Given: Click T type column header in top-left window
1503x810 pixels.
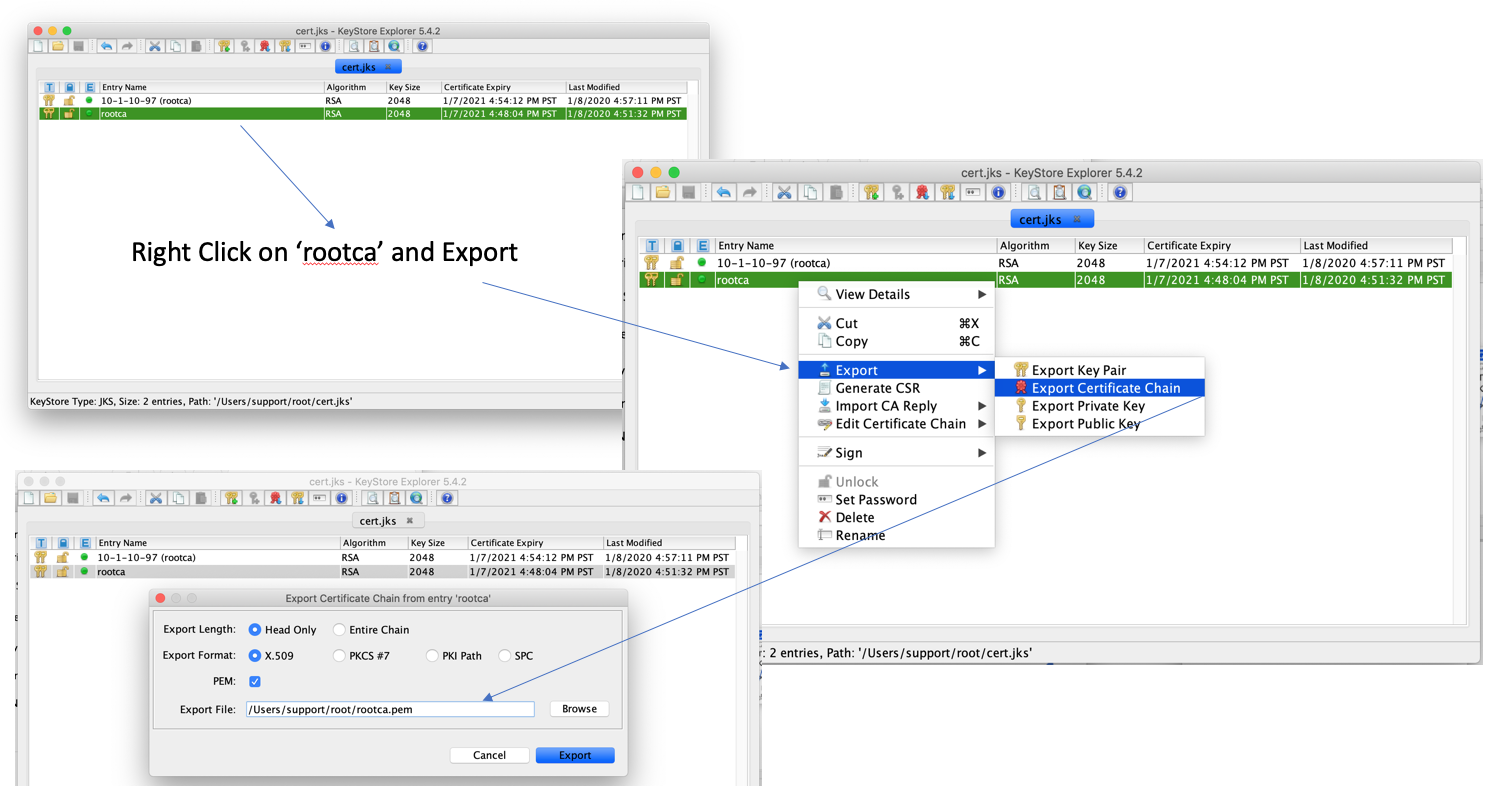Looking at the screenshot, I should pos(48,88).
